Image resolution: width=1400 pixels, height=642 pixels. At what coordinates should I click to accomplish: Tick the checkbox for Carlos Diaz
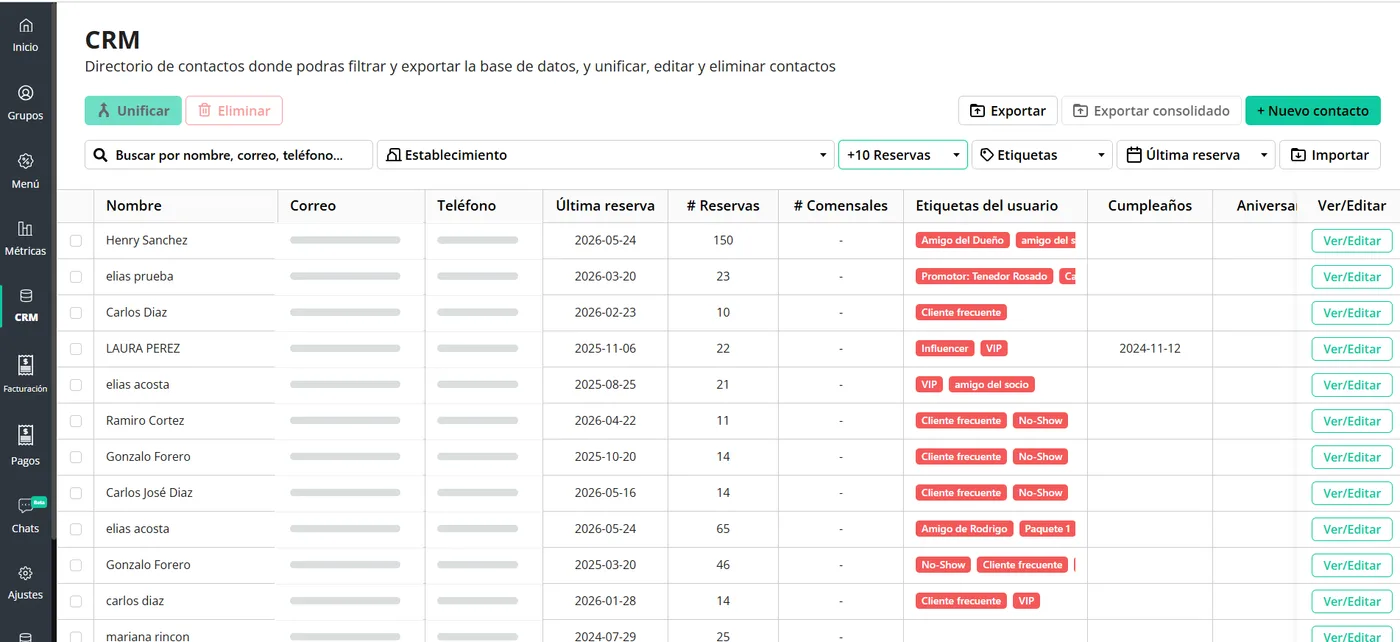[x=76, y=313]
